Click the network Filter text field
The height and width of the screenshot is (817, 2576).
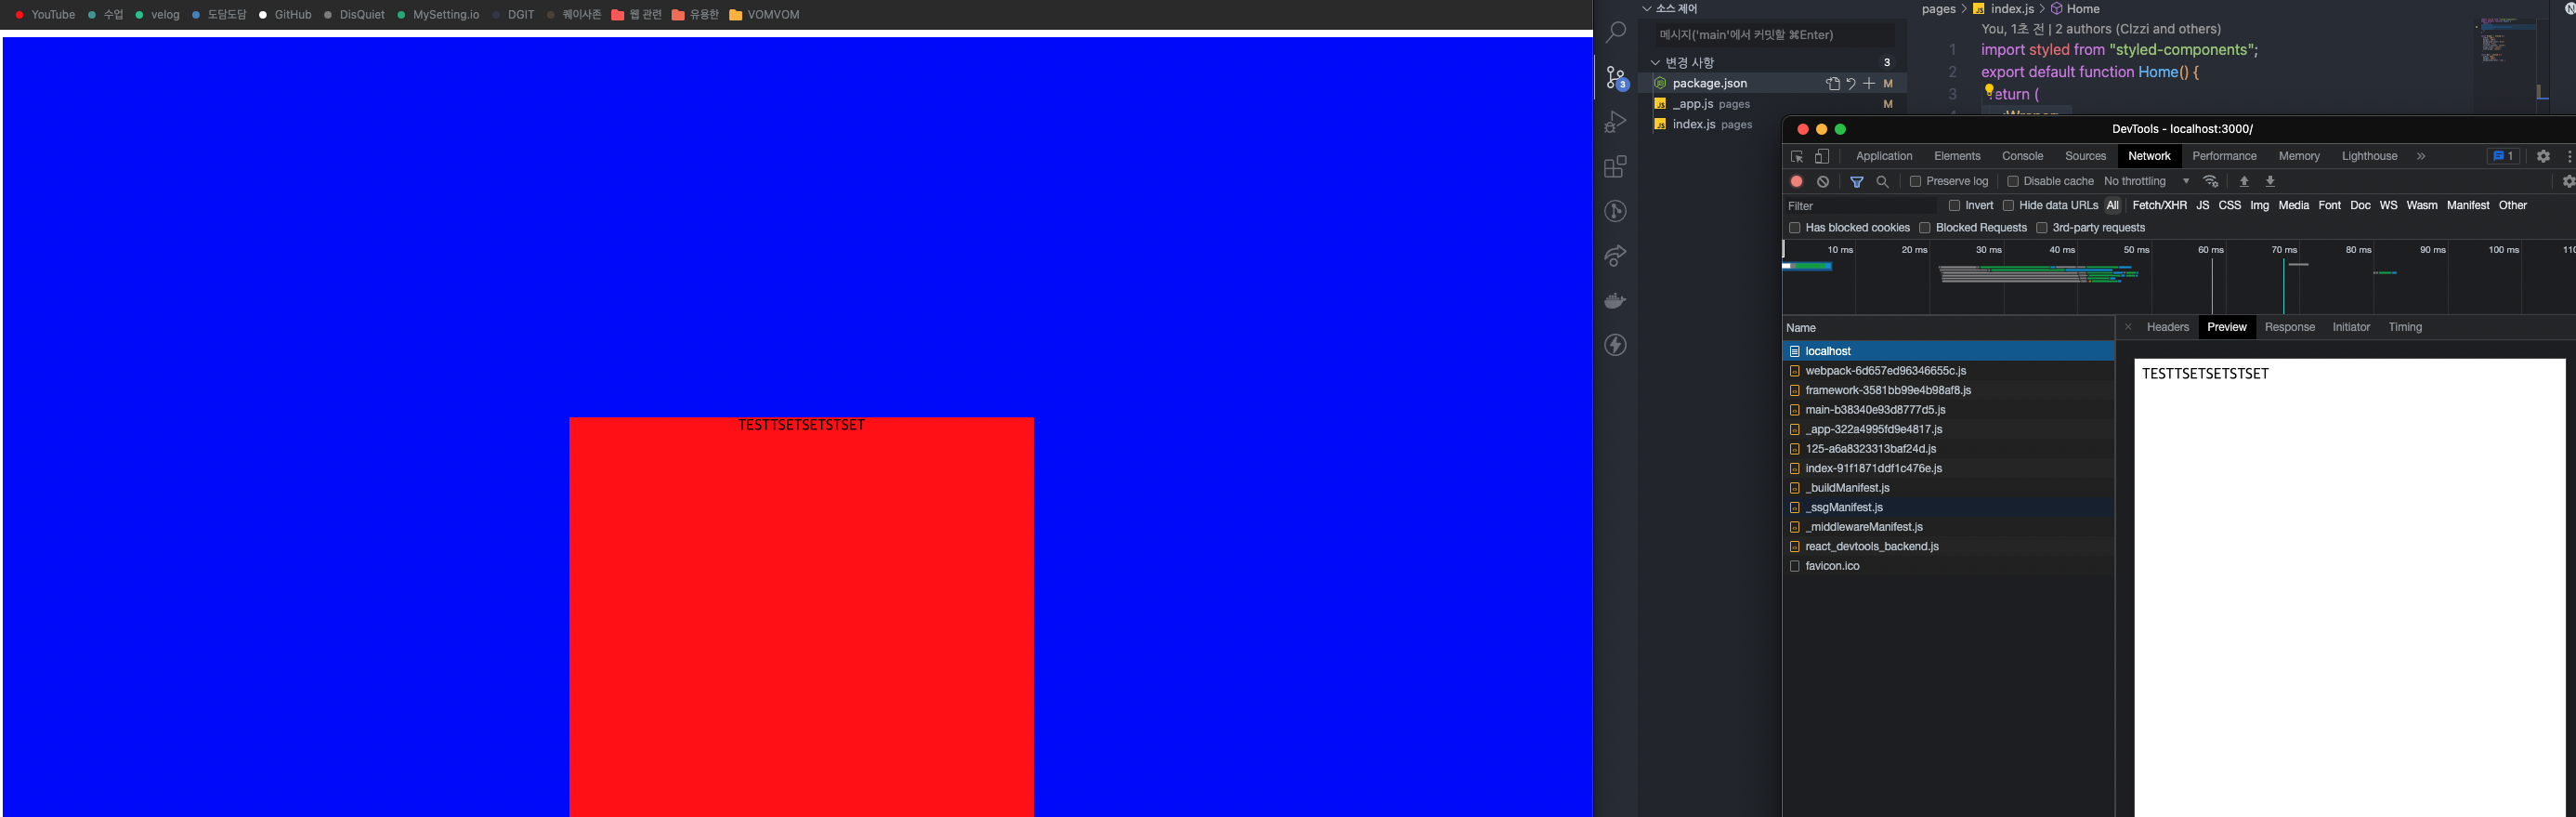1860,206
